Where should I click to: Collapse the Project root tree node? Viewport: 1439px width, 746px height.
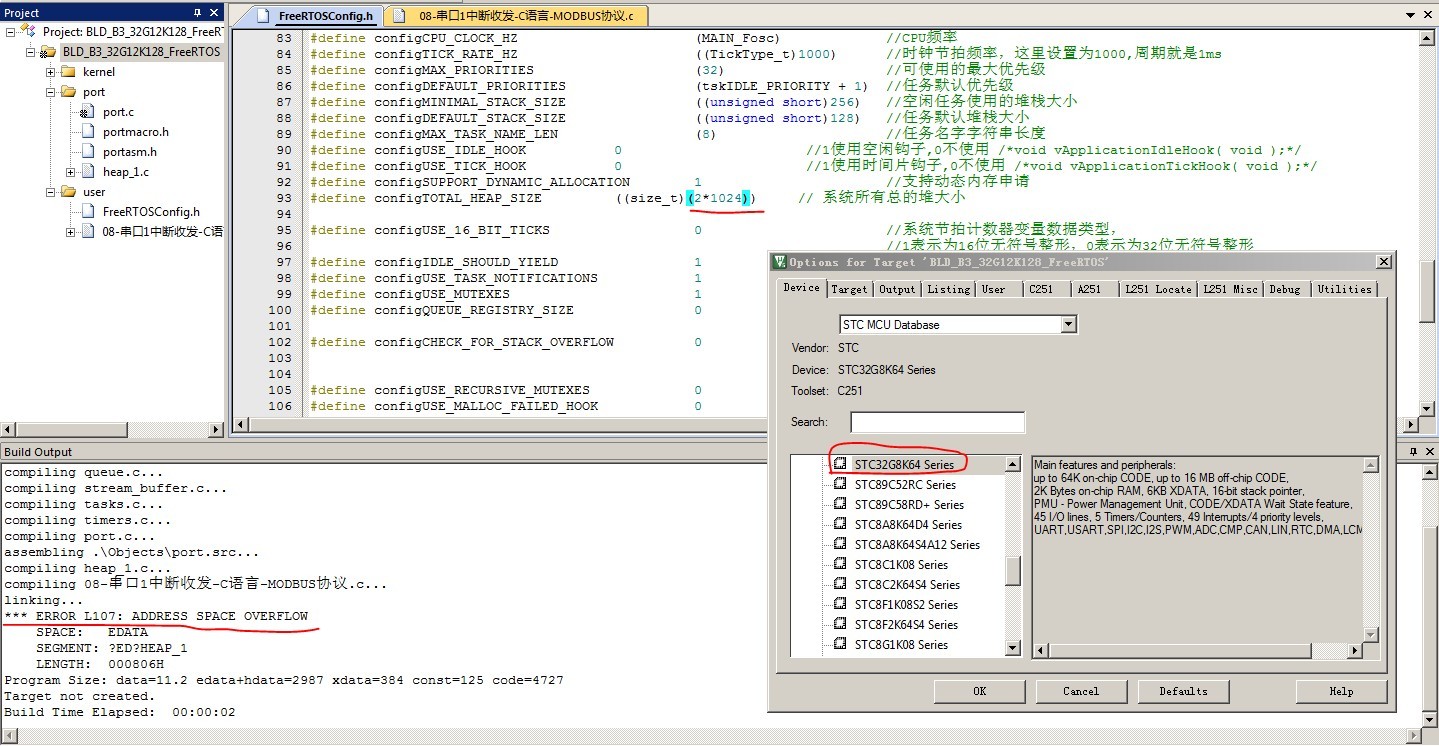tap(11, 32)
